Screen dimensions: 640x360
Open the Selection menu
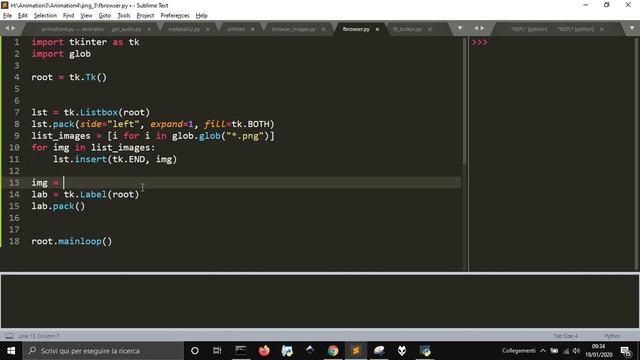45,16
